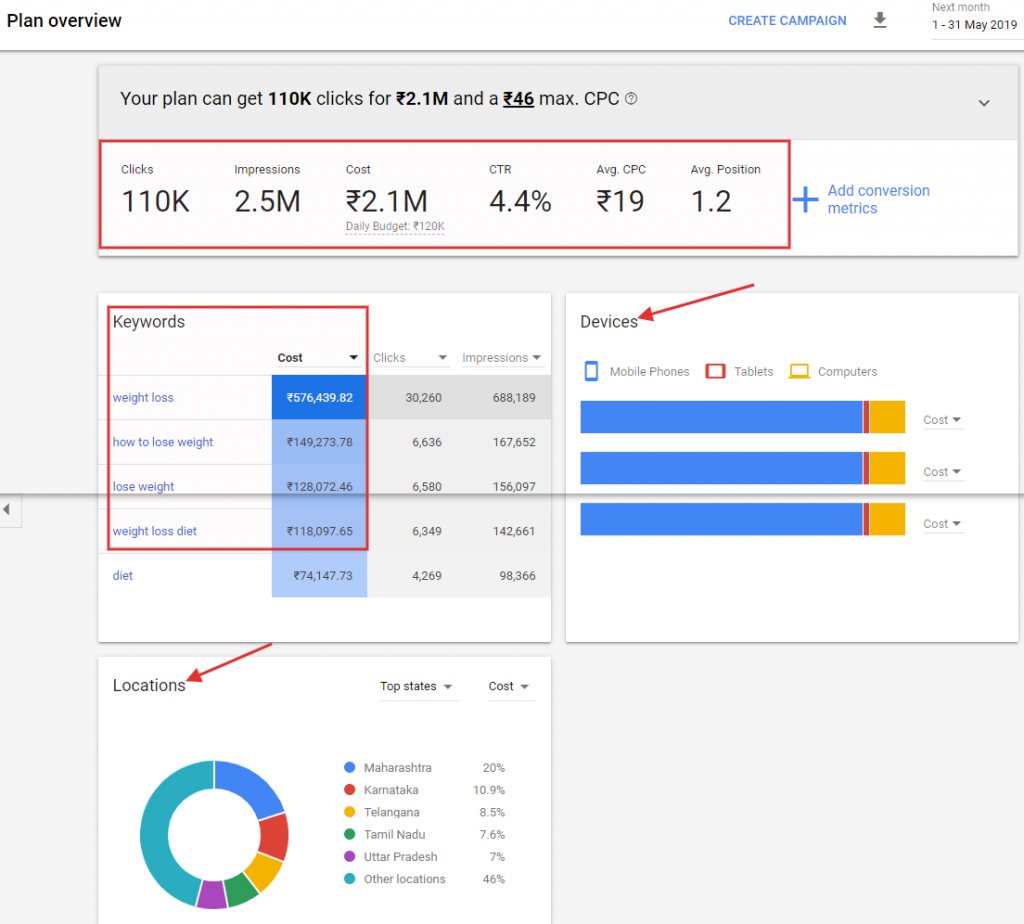Click the 6,636 clicks value
Image resolution: width=1024 pixels, height=924 pixels.
(426, 442)
